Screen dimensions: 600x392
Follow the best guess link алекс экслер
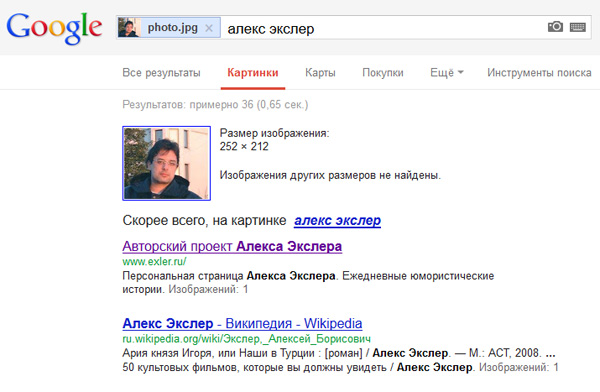pos(338,220)
